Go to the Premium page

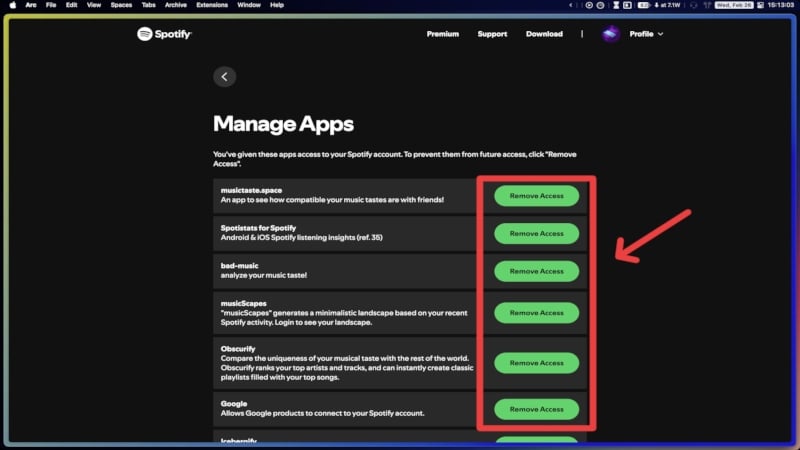[x=443, y=34]
